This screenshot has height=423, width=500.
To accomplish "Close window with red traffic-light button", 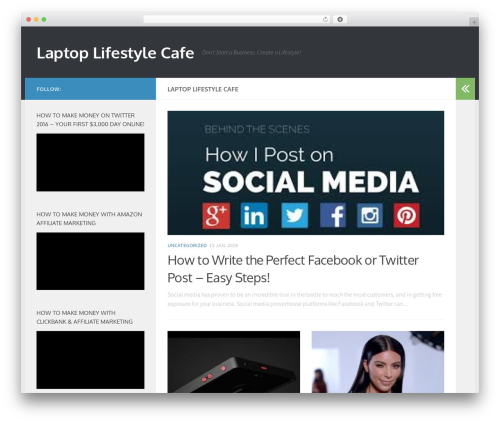I will point(29,19).
